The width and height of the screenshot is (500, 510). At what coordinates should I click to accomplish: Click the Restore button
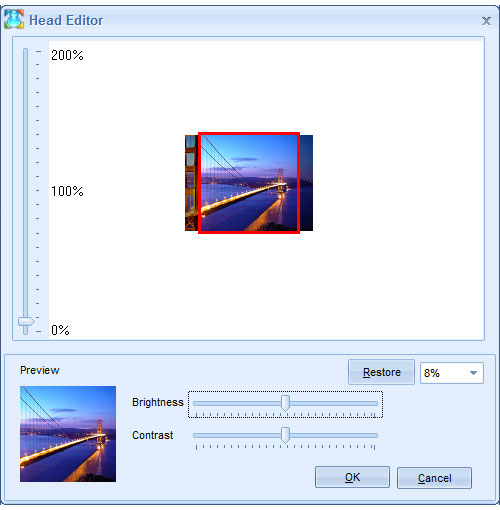pyautogui.click(x=381, y=372)
